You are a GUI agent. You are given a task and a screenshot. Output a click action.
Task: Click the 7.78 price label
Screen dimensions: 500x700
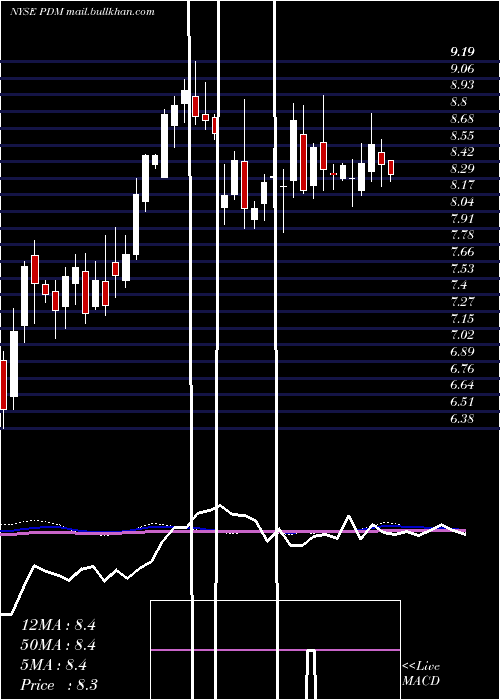[x=462, y=235]
